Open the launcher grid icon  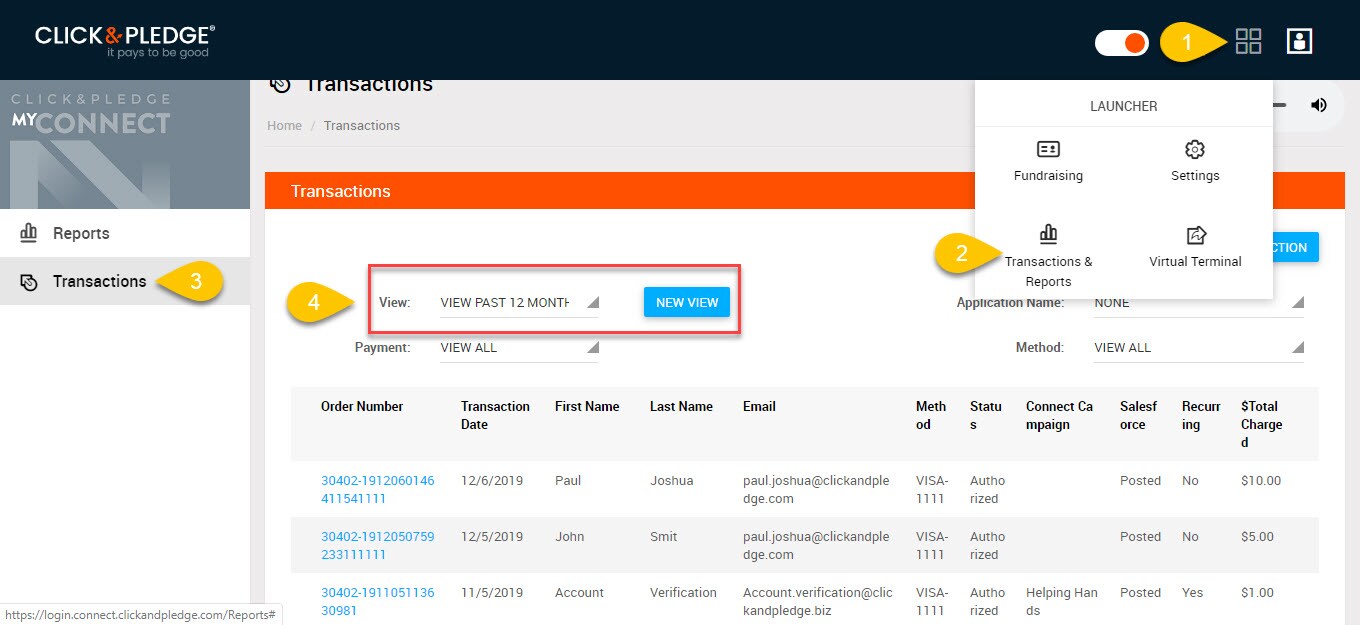pos(1248,41)
